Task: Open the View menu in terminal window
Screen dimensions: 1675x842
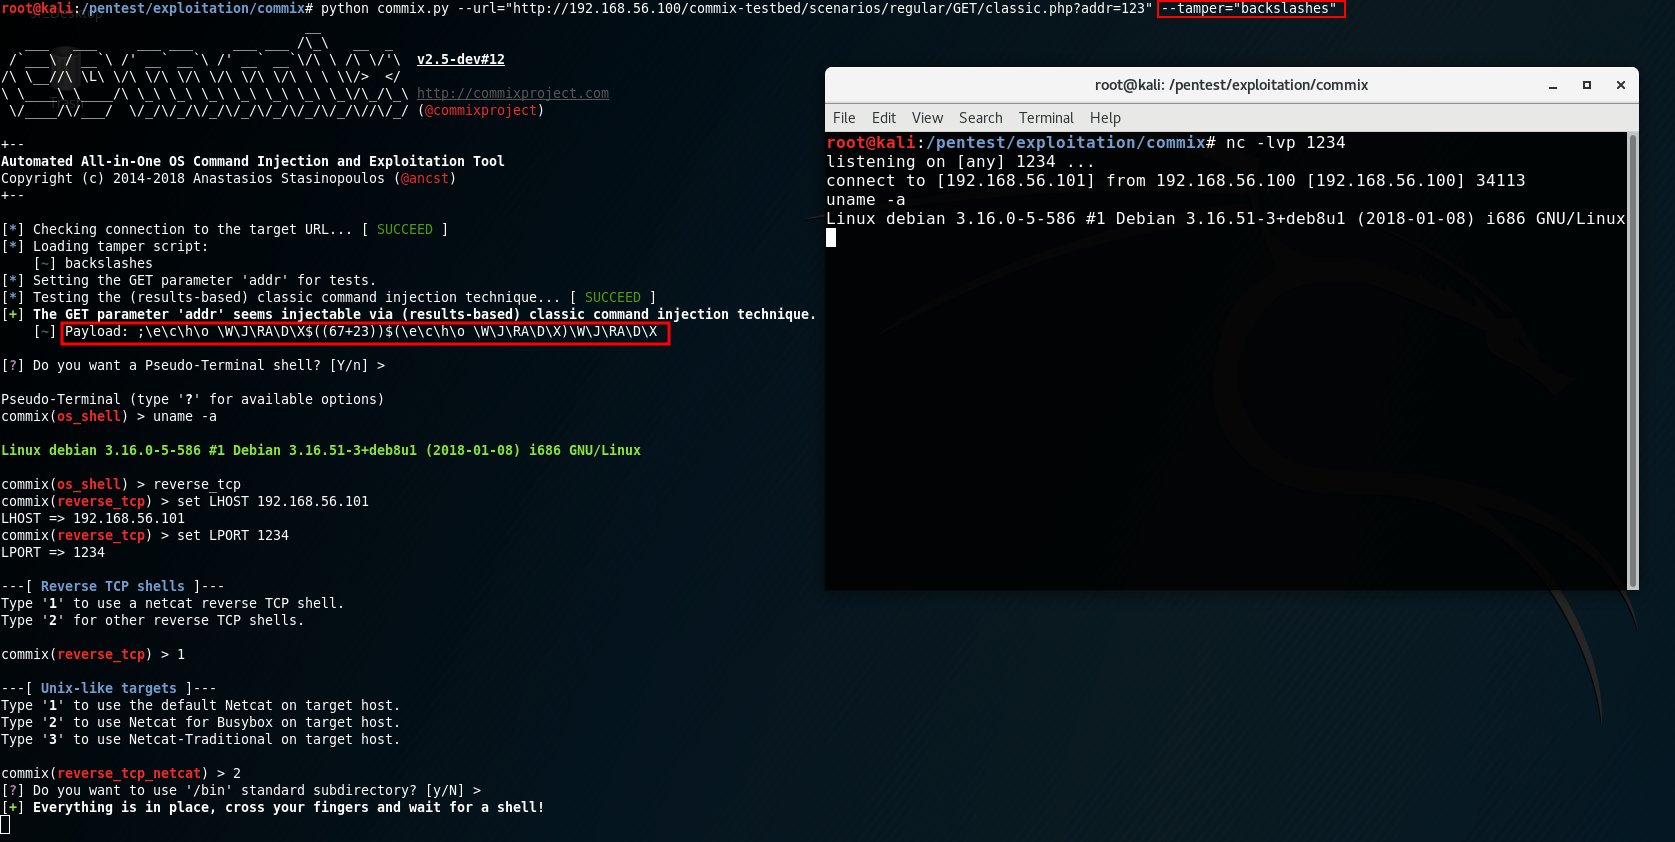Action: pos(927,118)
